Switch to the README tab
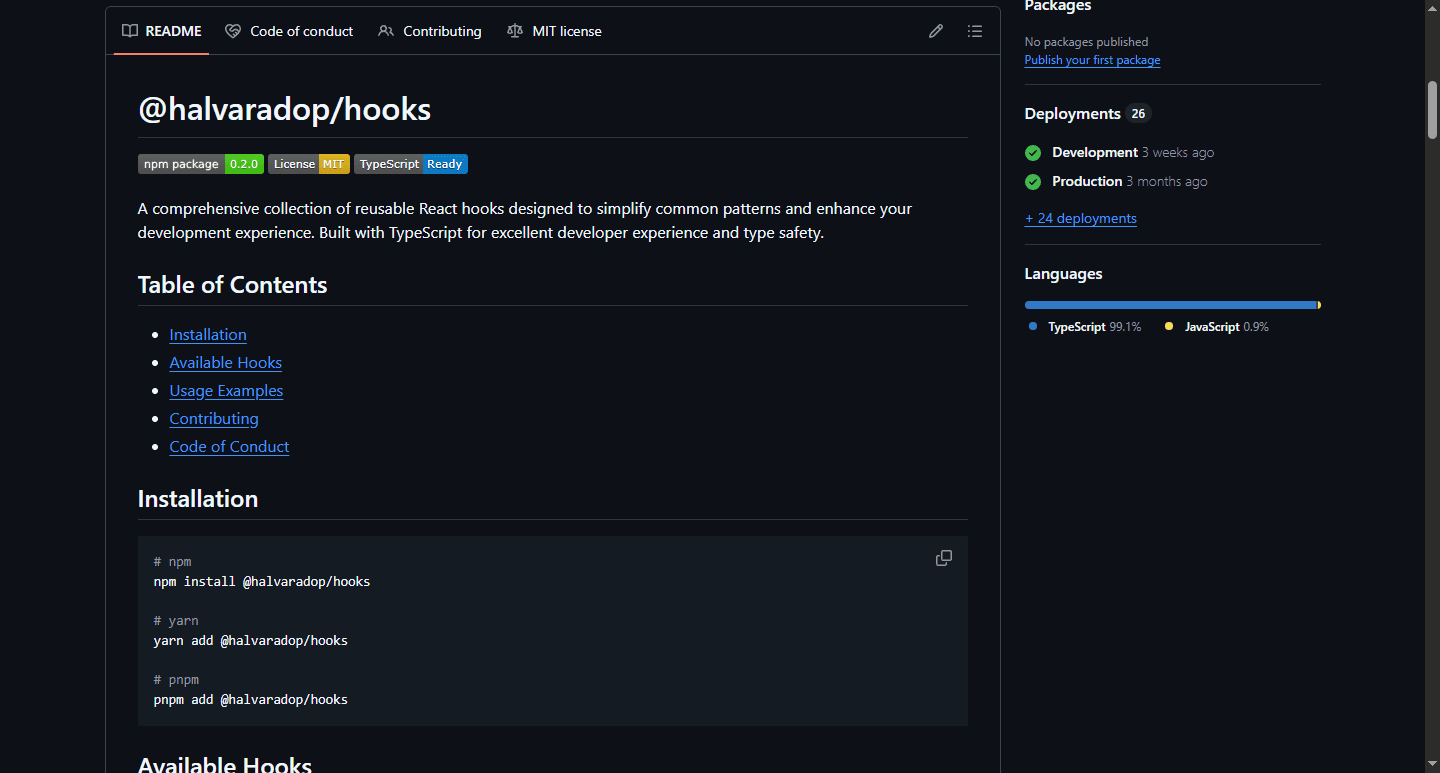 162,31
